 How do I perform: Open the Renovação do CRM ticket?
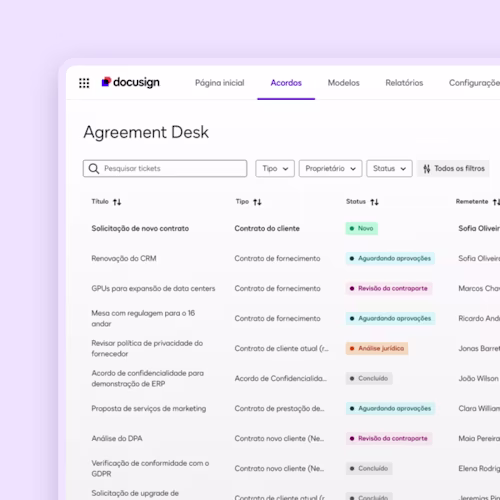click(124, 259)
